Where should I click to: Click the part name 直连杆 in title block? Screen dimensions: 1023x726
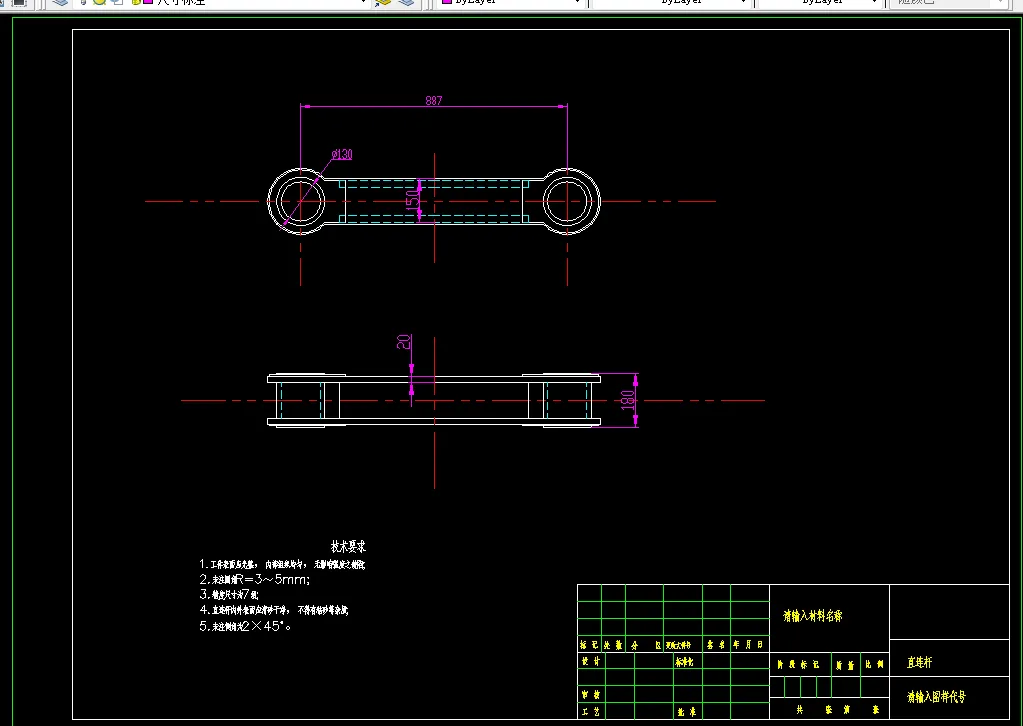919,663
